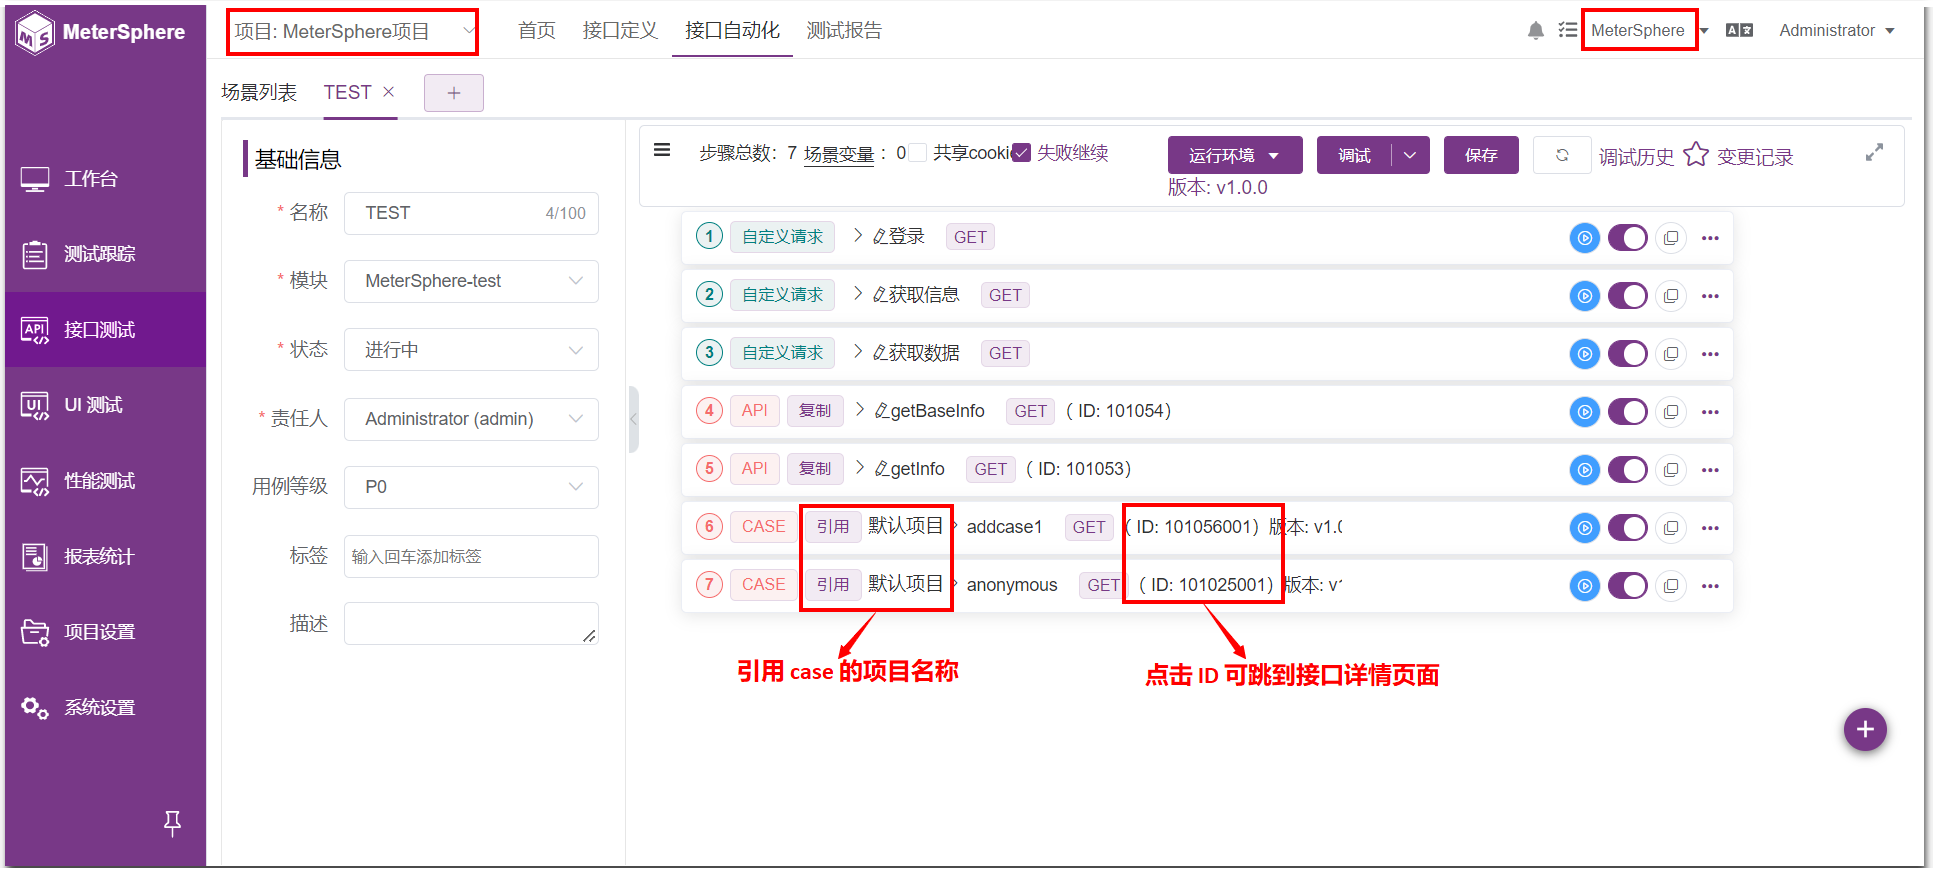Open the more options menu for getBaseInfo
1933x875 pixels.
point(1710,412)
